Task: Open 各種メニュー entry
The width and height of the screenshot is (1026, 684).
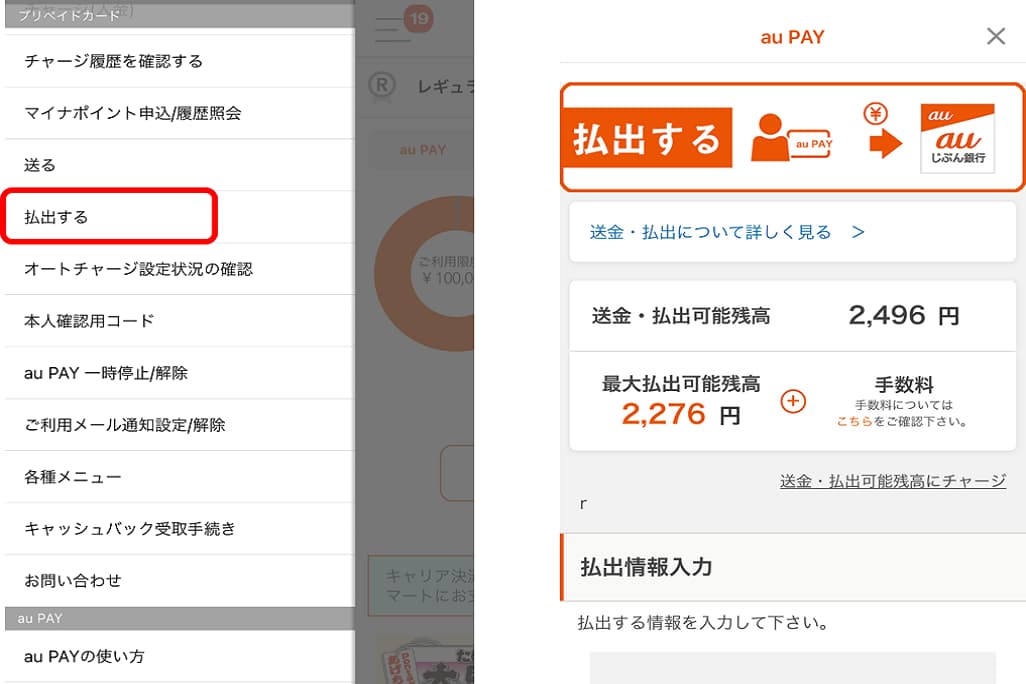Action: click(x=179, y=477)
